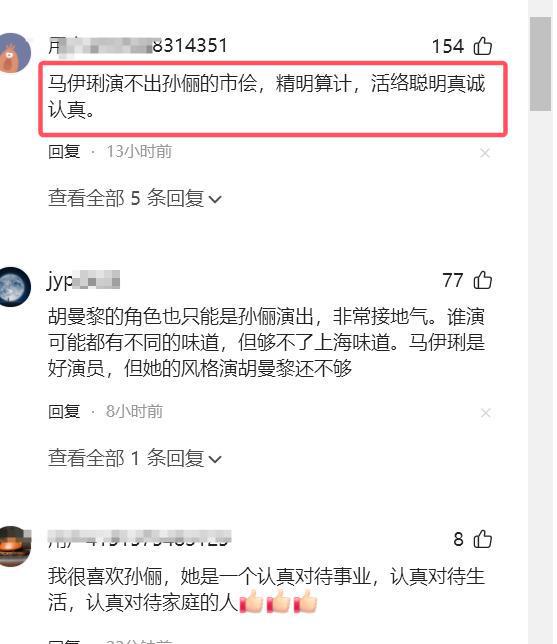The image size is (557, 644).
Task: Like the comment with 8 likes
Action: 483,539
